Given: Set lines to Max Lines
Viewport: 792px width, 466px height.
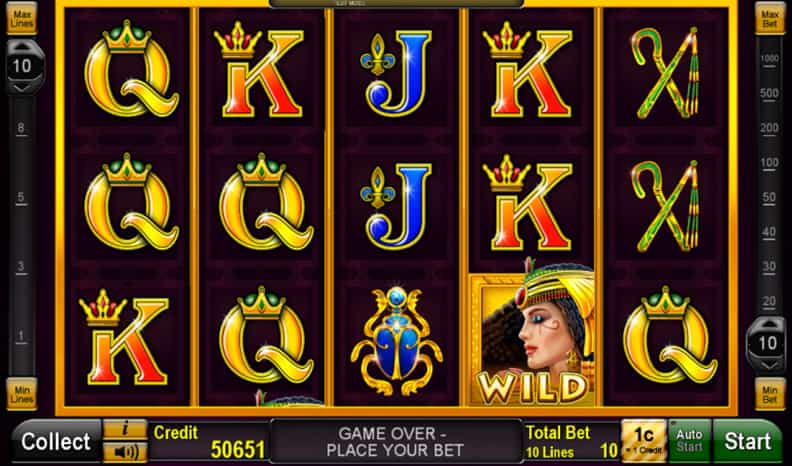Looking at the screenshot, I should click(22, 19).
